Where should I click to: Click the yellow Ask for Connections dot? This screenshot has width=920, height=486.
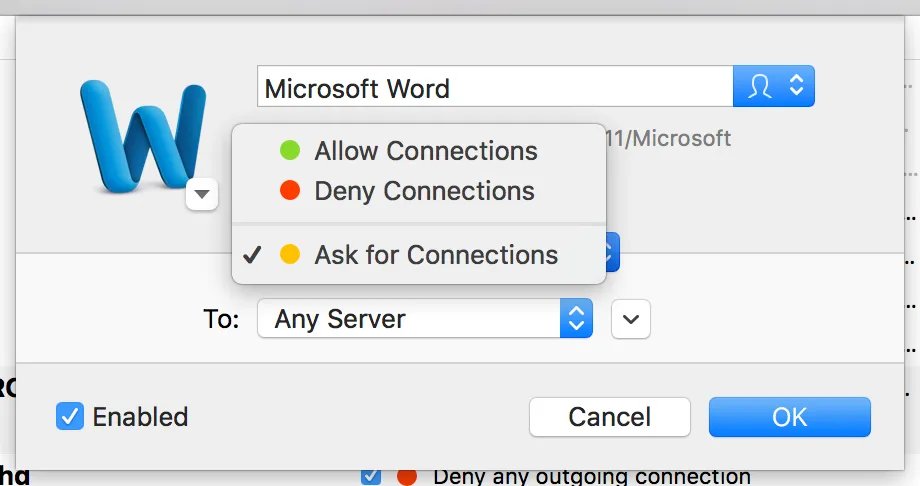click(x=290, y=254)
